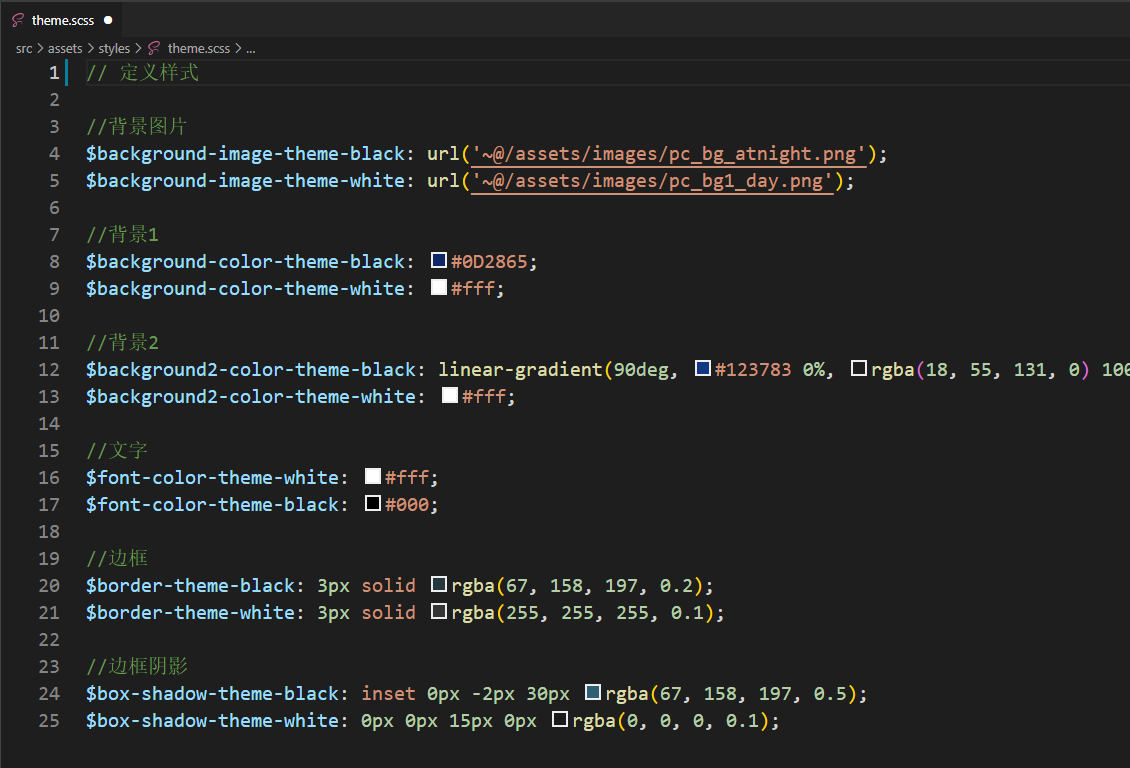
Task: Click the $background-image-theme-black variable
Action: click(x=245, y=154)
